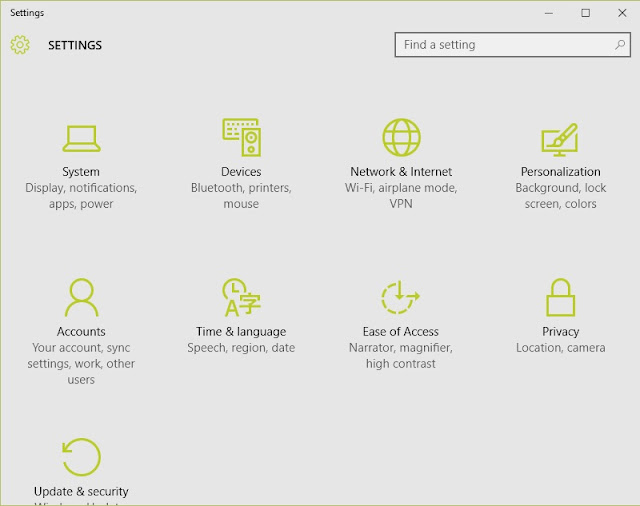Open the Devices keyboard and speaker icon
Image resolution: width=640 pixels, height=506 pixels.
coord(242,137)
